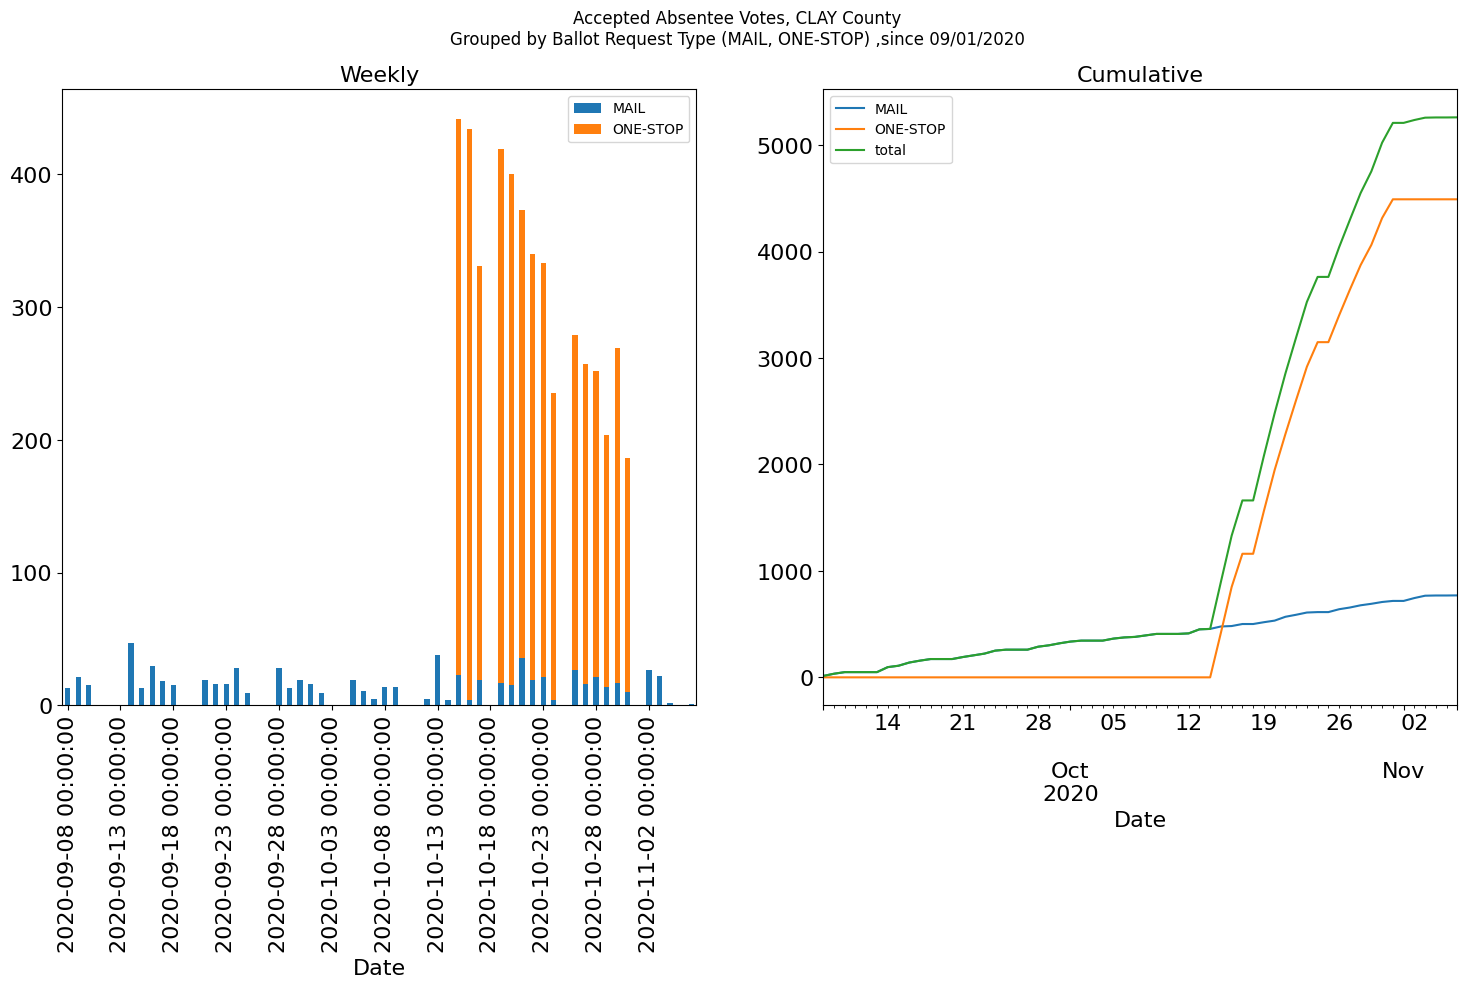Click x-axis date label 2020-11-02 00:00:00
Viewport: 1467px width, 988px height.
[x=648, y=834]
